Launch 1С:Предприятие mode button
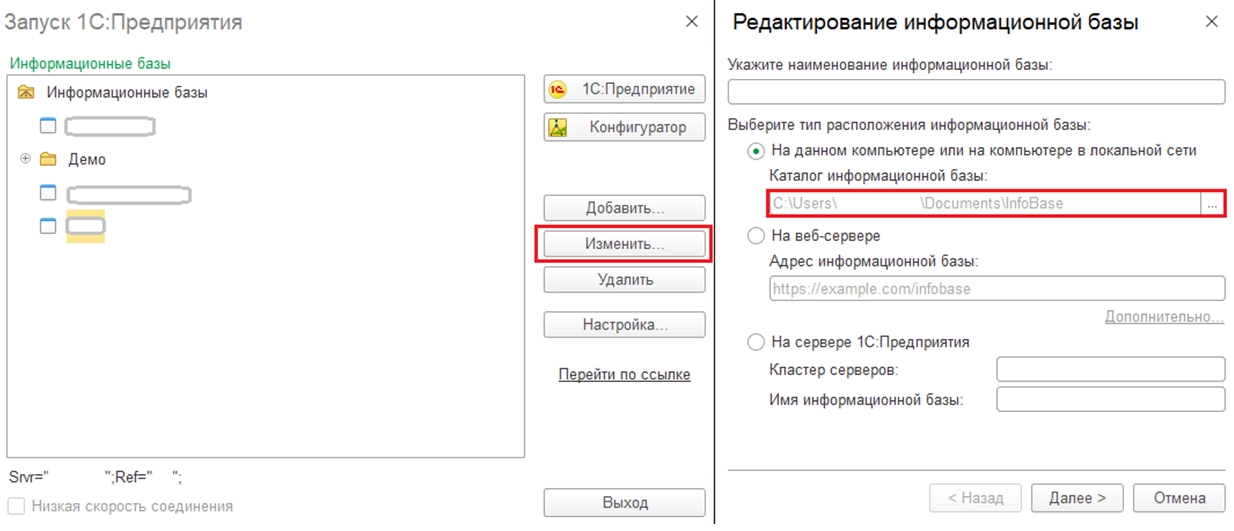Screen dimensions: 1234x531 (624, 89)
